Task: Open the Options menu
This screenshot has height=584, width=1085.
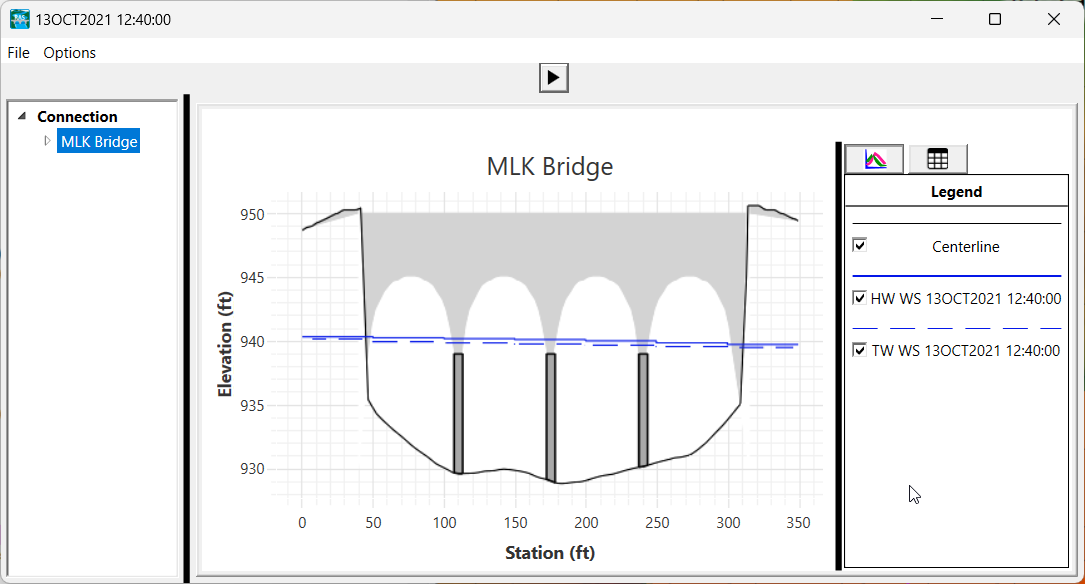Action: point(69,53)
